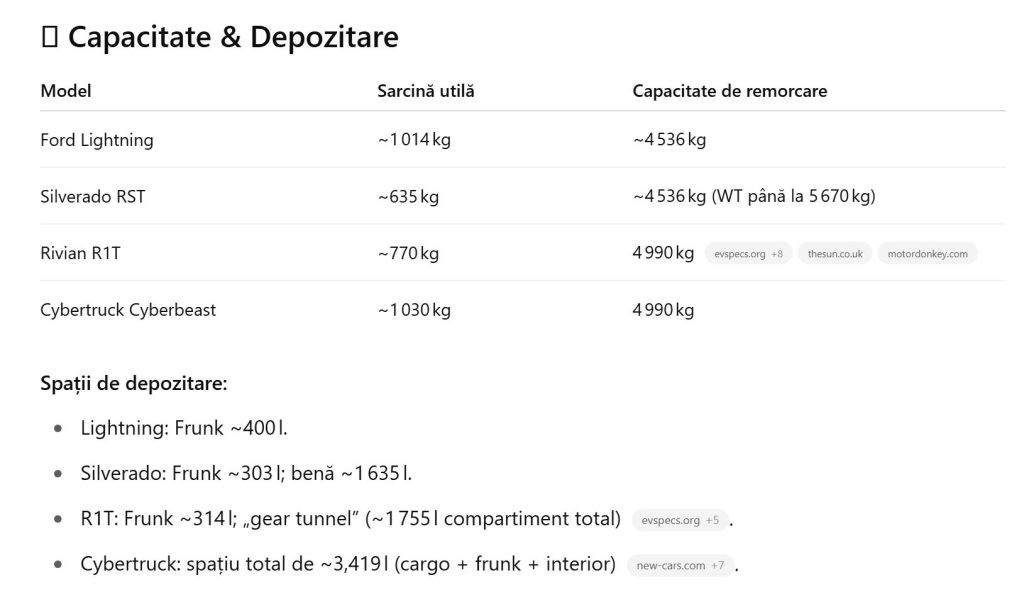The image size is (1024, 602).
Task: Open the motordonkey.com source chip
Action: [x=927, y=254]
